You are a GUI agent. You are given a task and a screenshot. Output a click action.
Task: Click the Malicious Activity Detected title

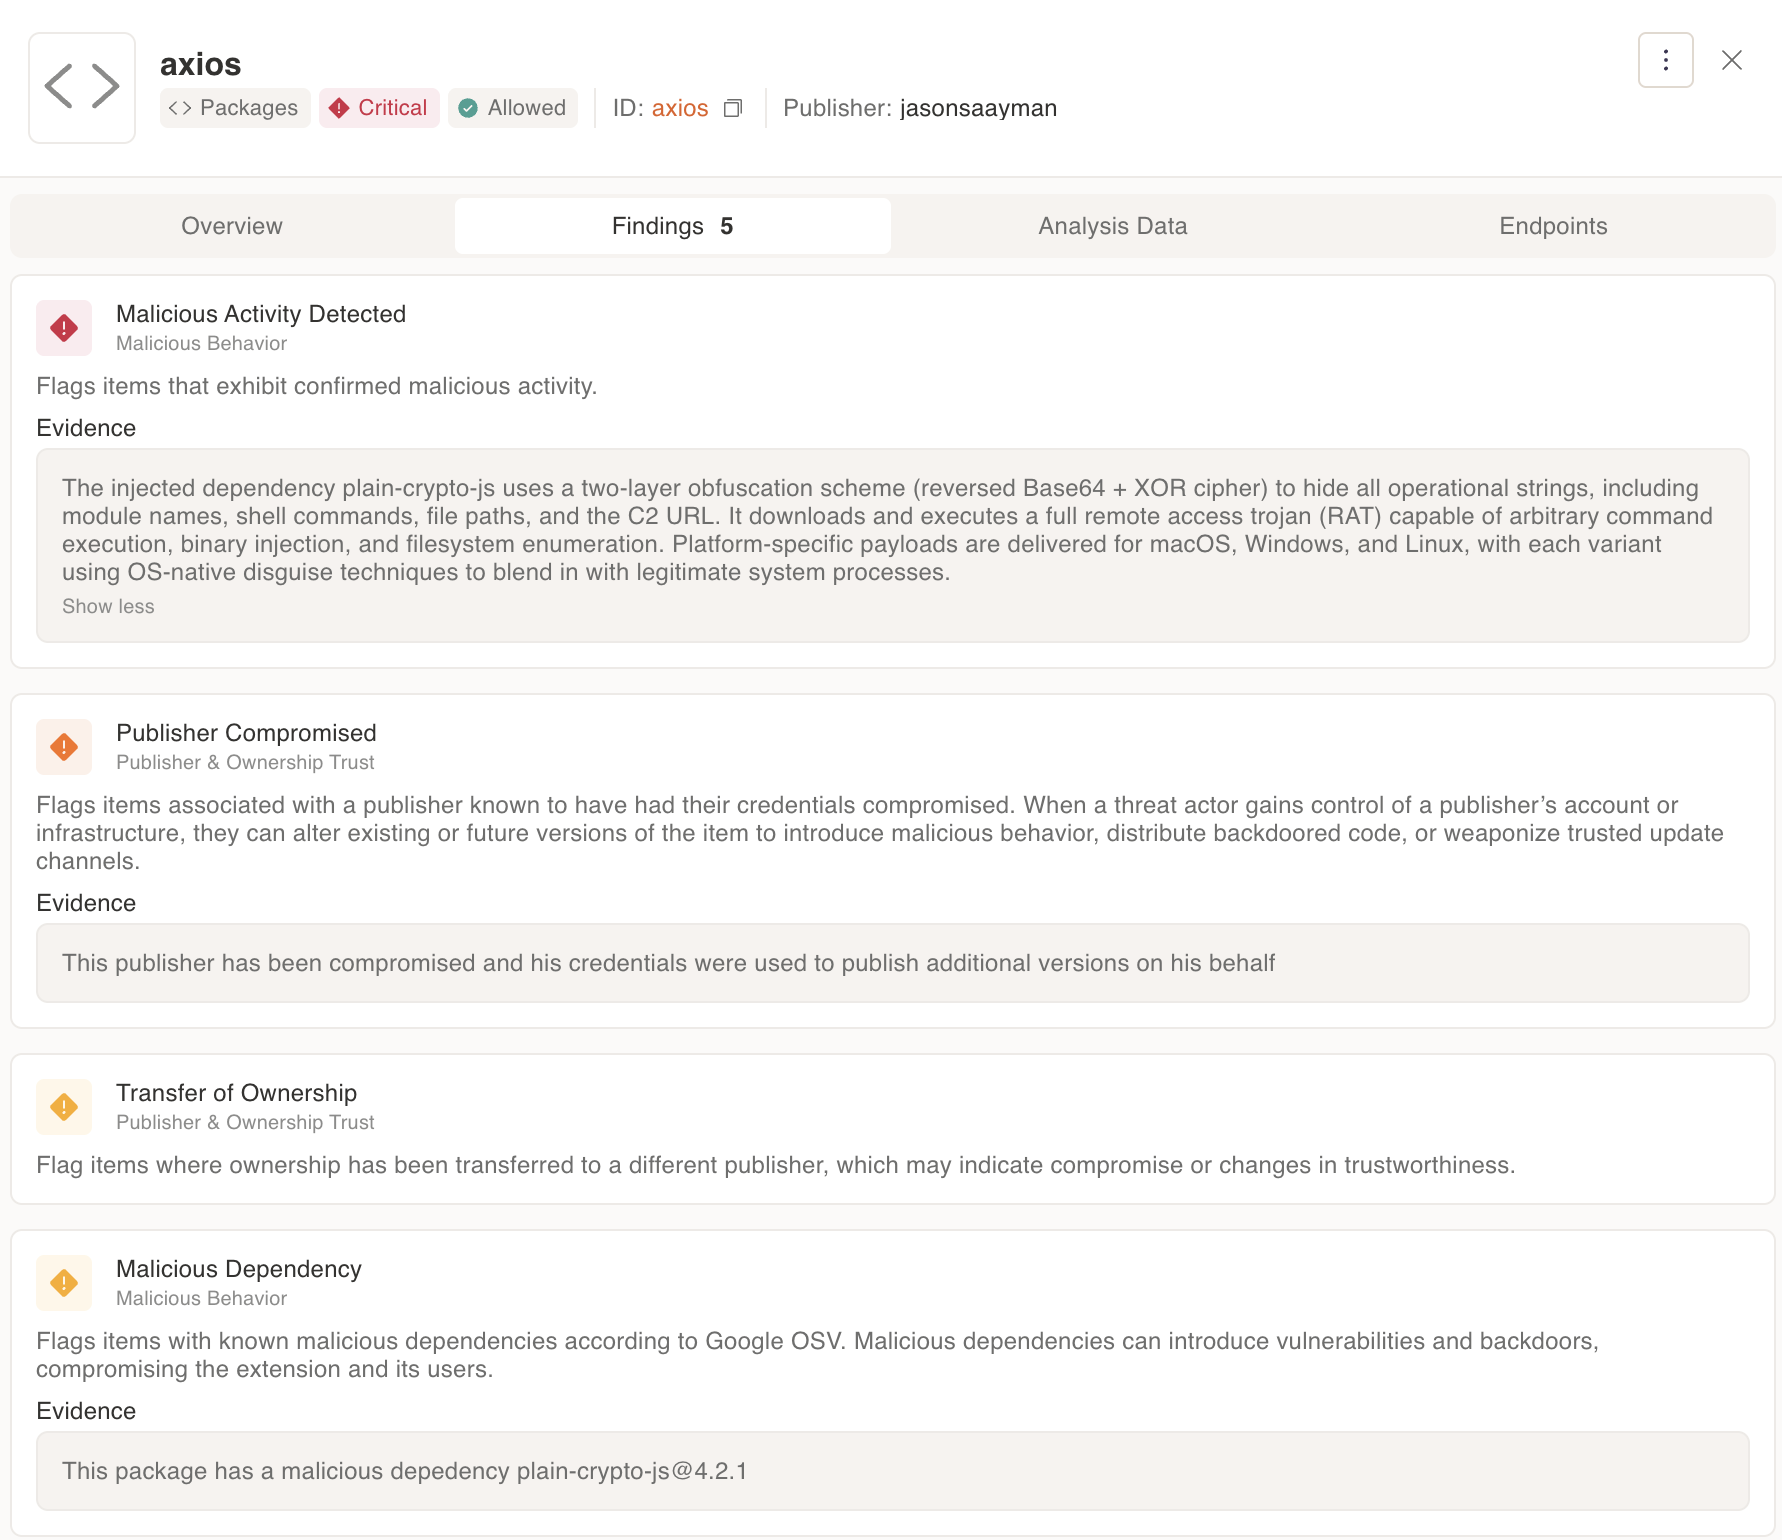(261, 314)
